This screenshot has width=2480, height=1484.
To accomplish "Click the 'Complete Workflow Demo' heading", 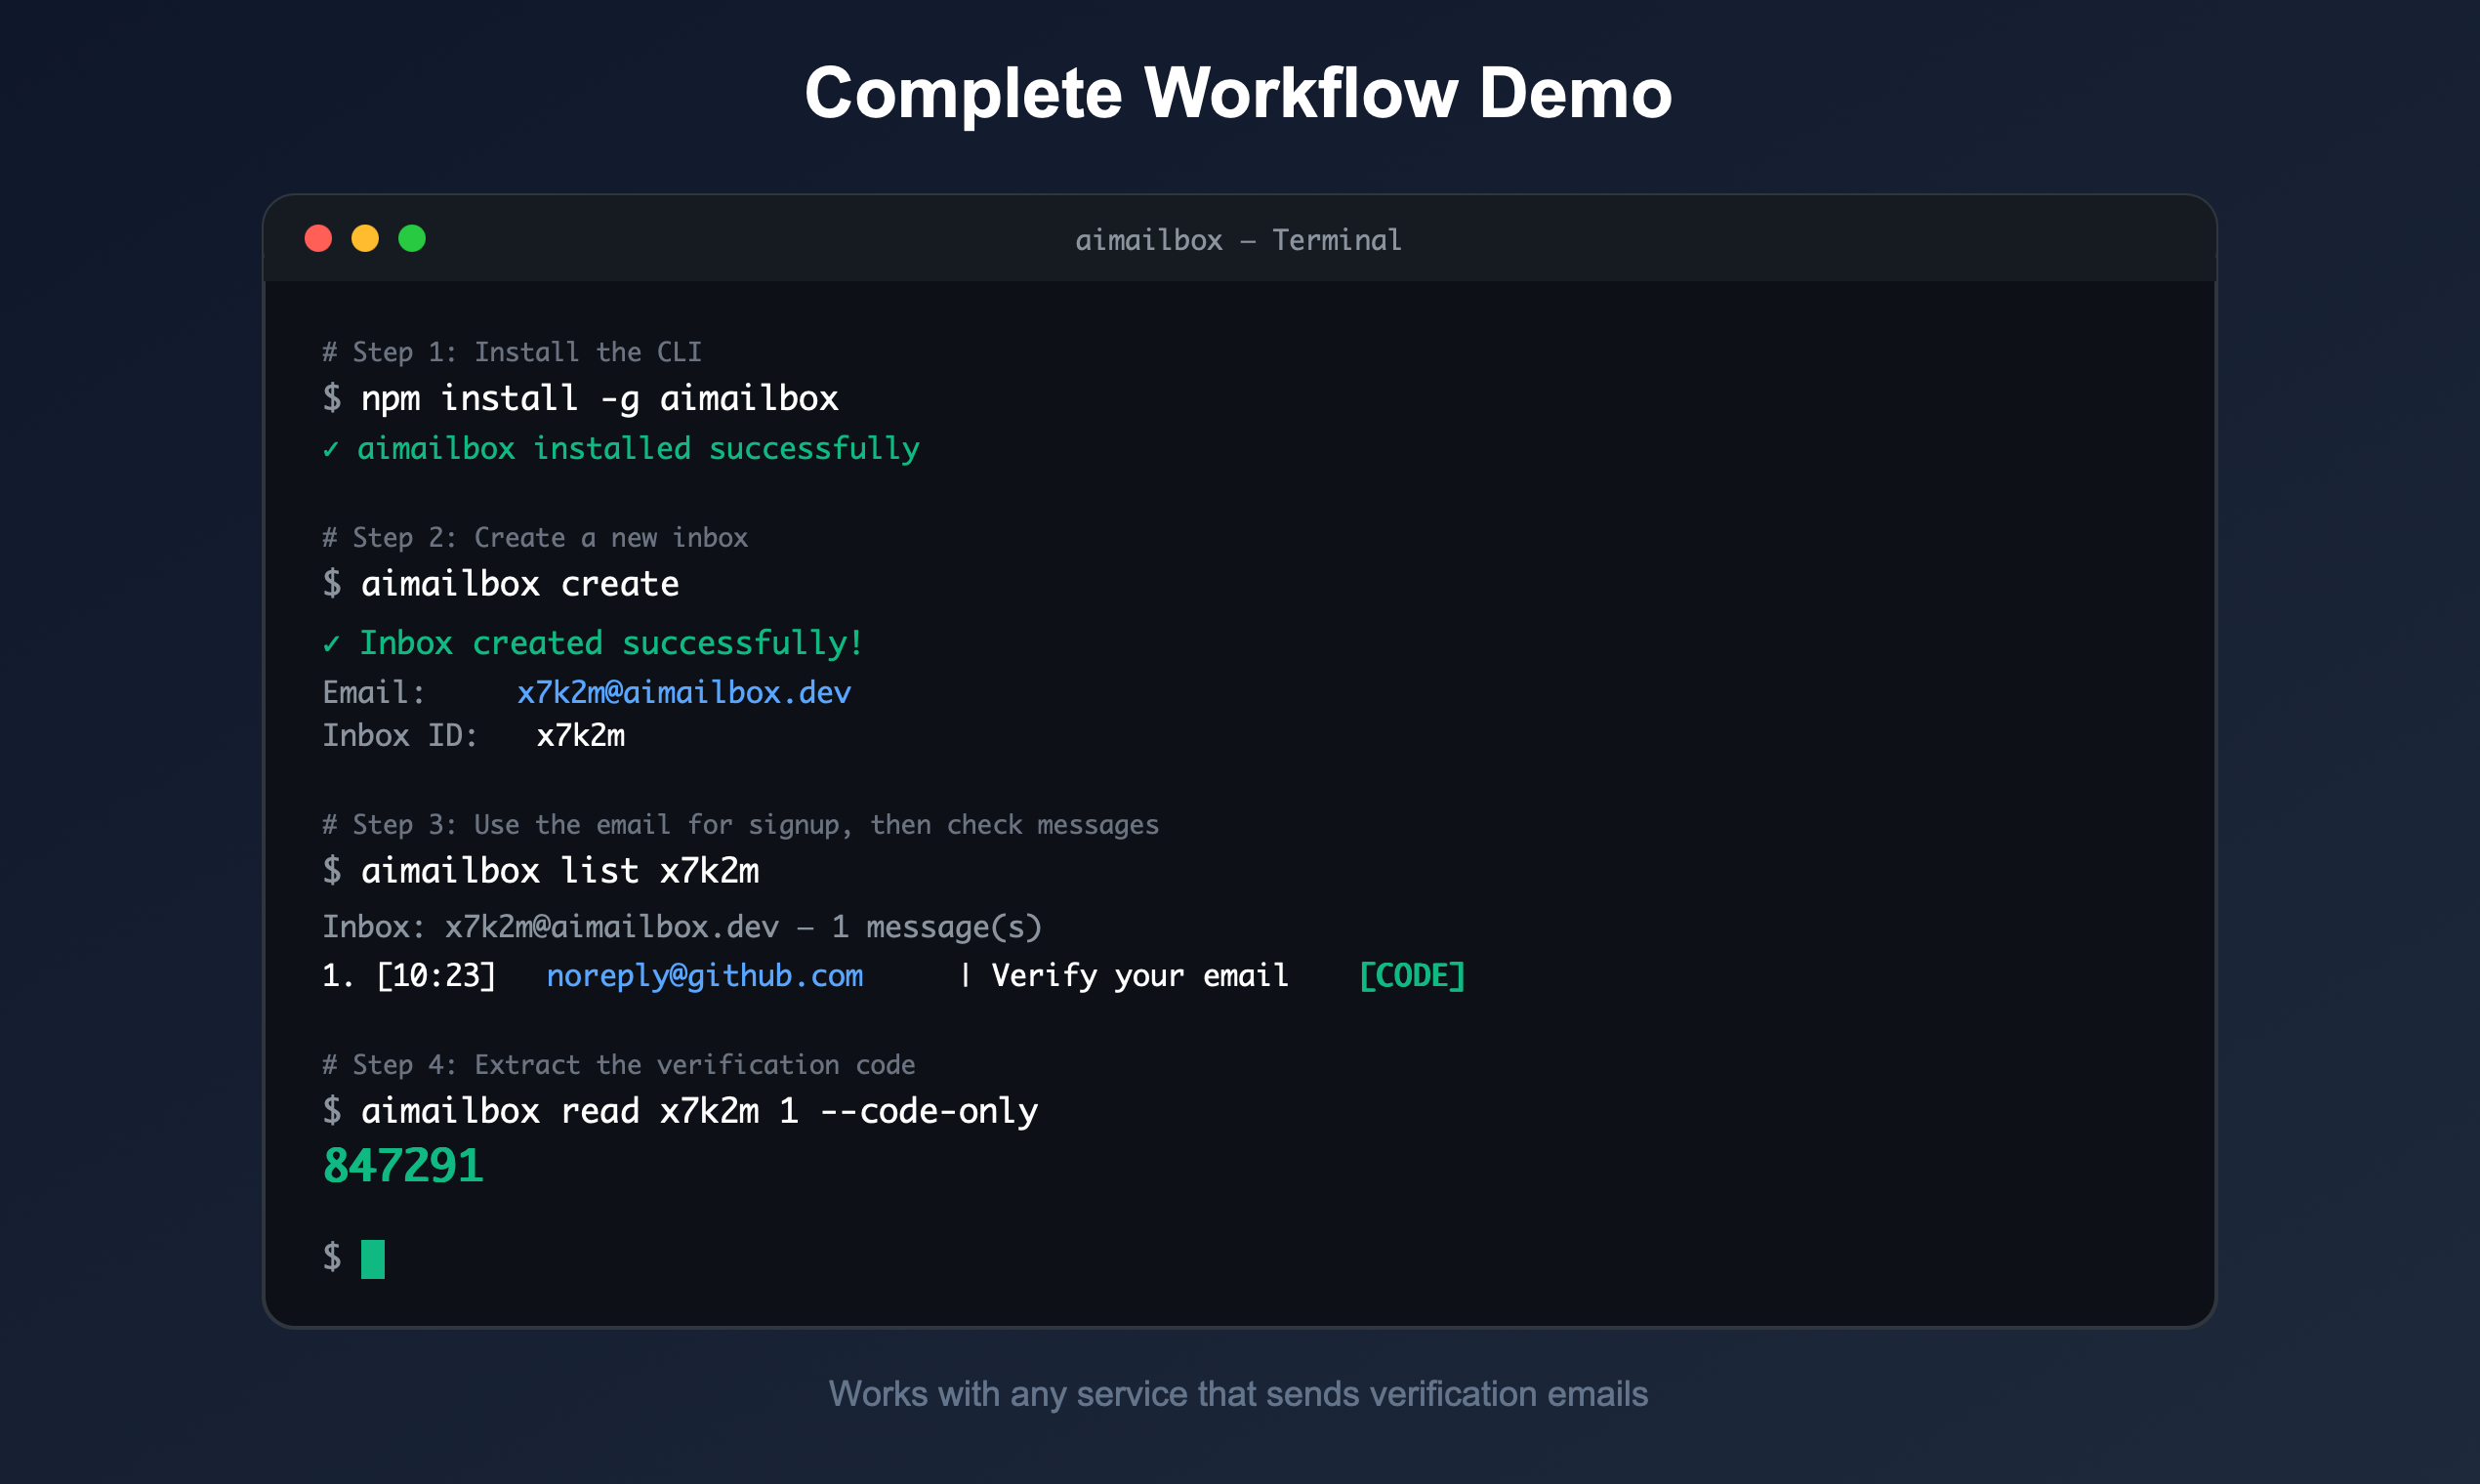I will (1238, 93).
